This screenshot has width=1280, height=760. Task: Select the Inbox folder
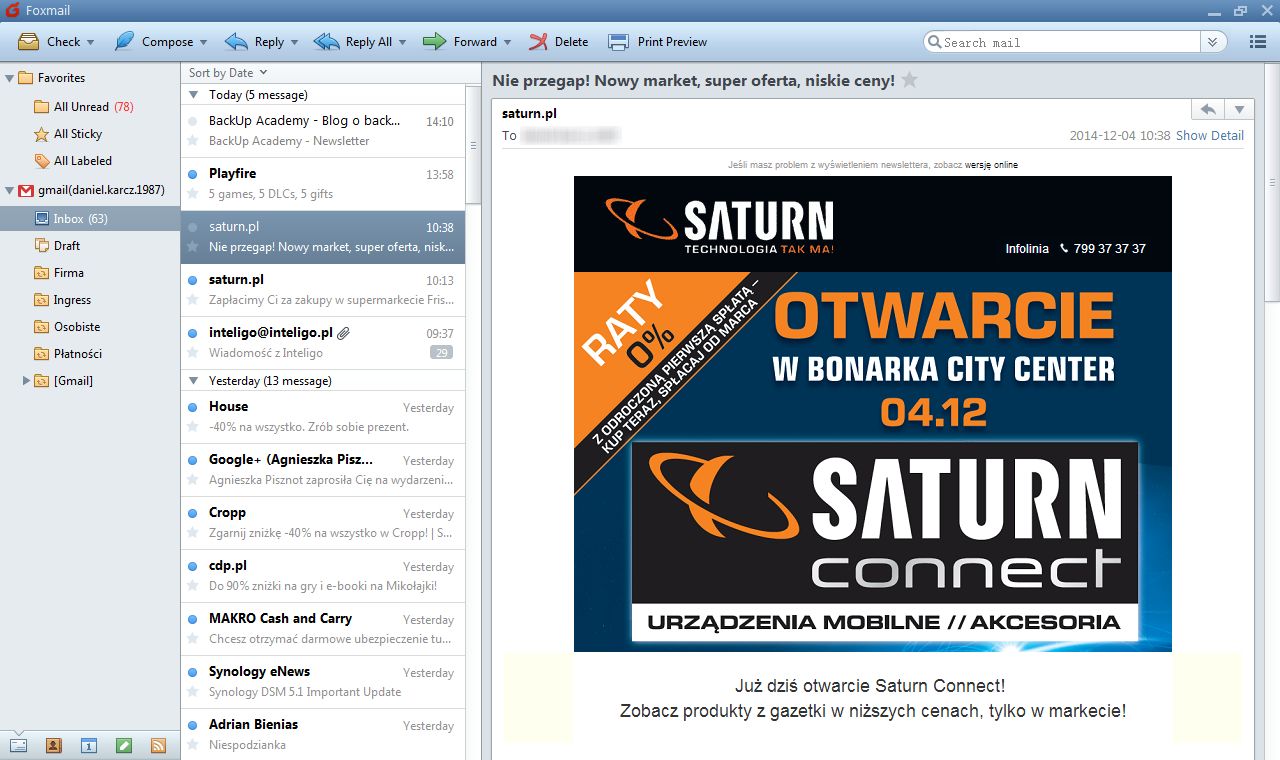pyautogui.click(x=90, y=218)
